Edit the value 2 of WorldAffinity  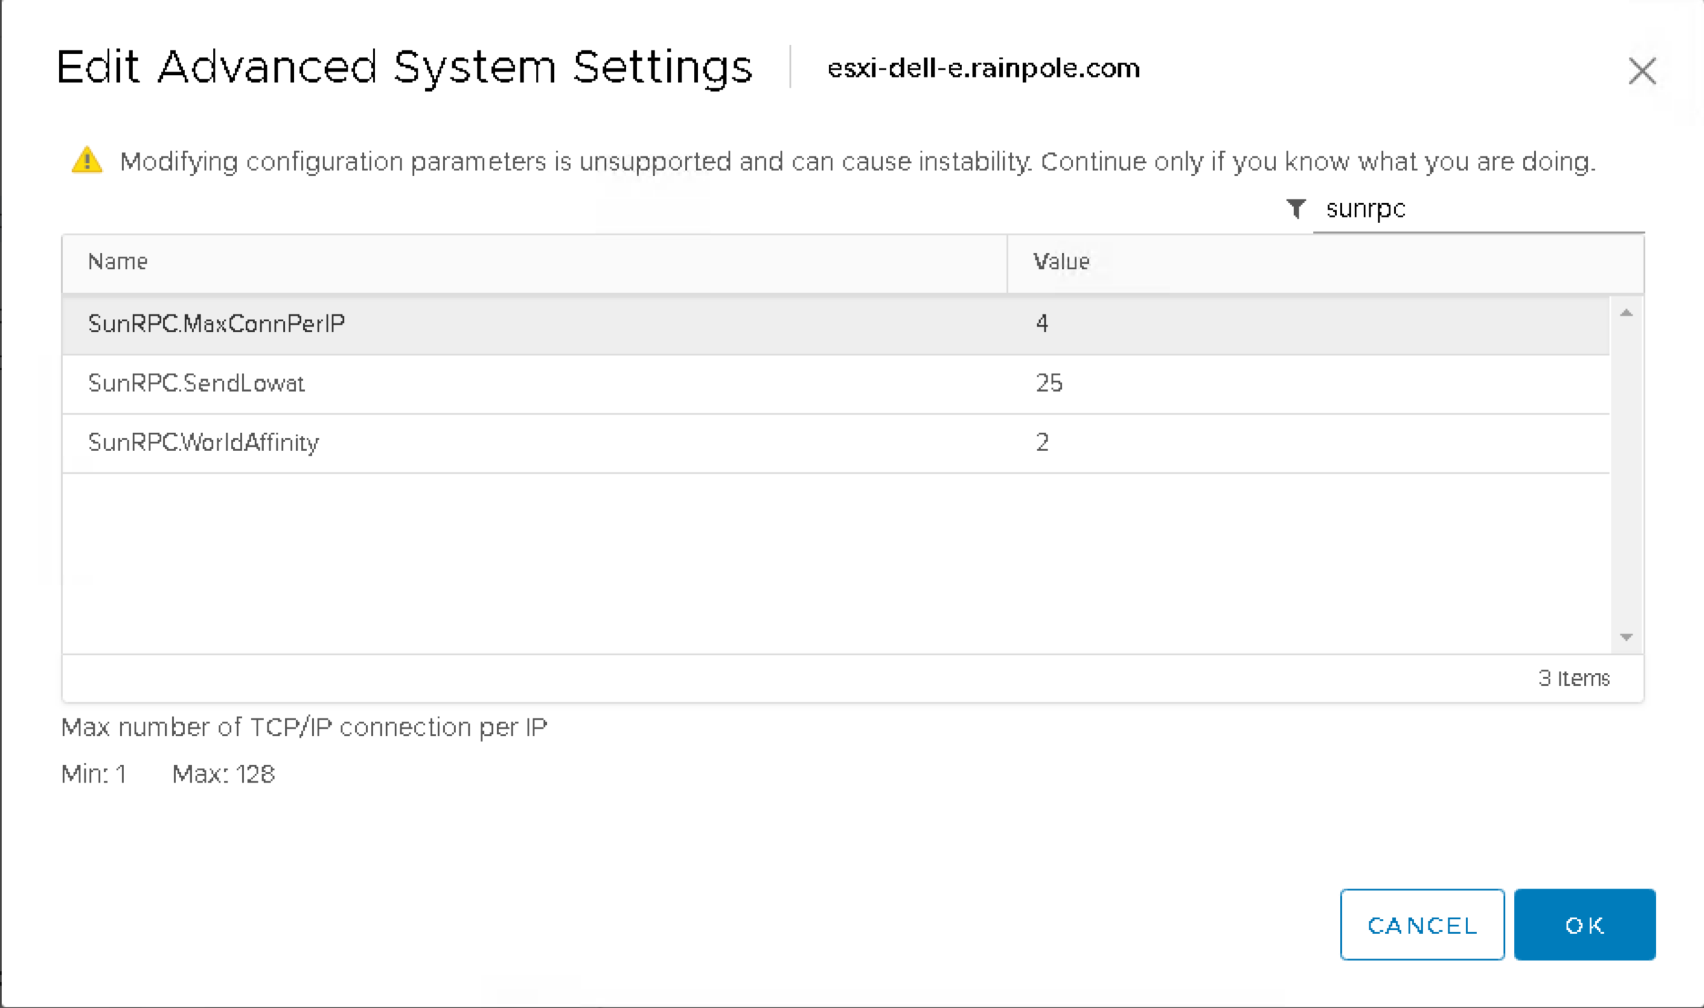pyautogui.click(x=1042, y=442)
